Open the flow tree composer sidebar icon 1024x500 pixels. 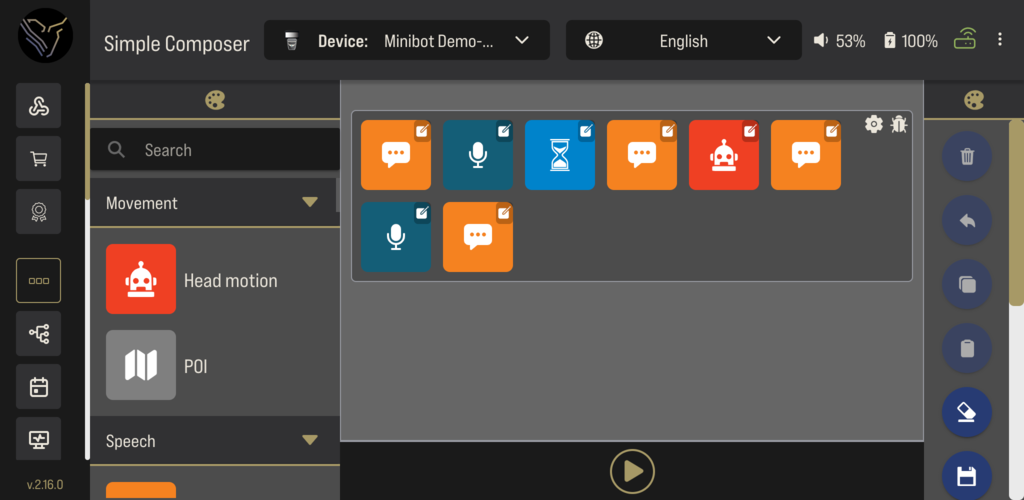tap(39, 334)
